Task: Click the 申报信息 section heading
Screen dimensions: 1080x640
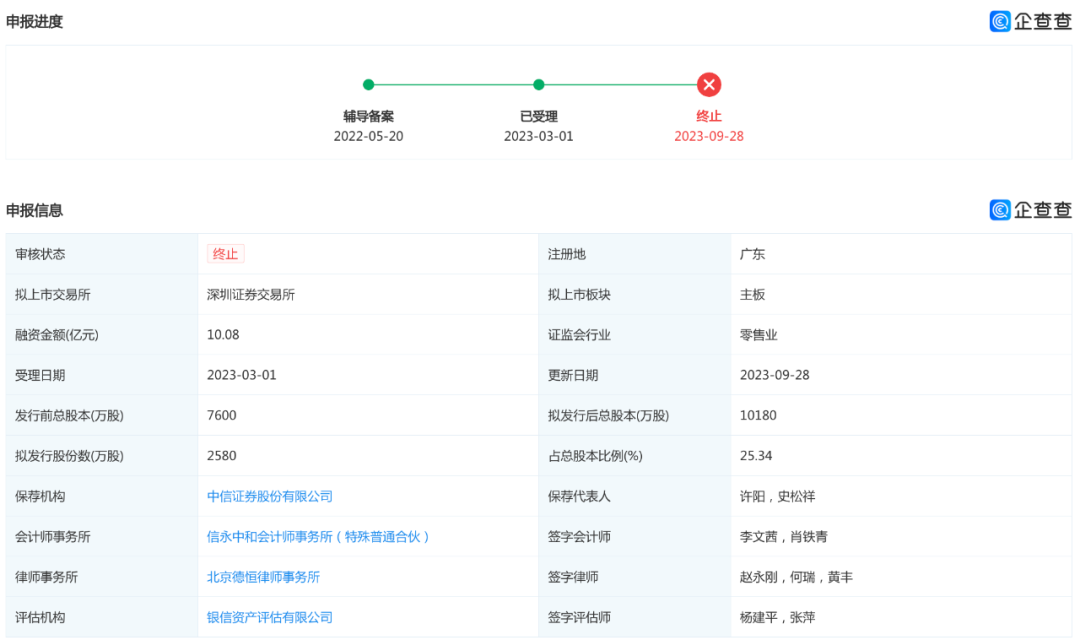Action: pos(36,210)
